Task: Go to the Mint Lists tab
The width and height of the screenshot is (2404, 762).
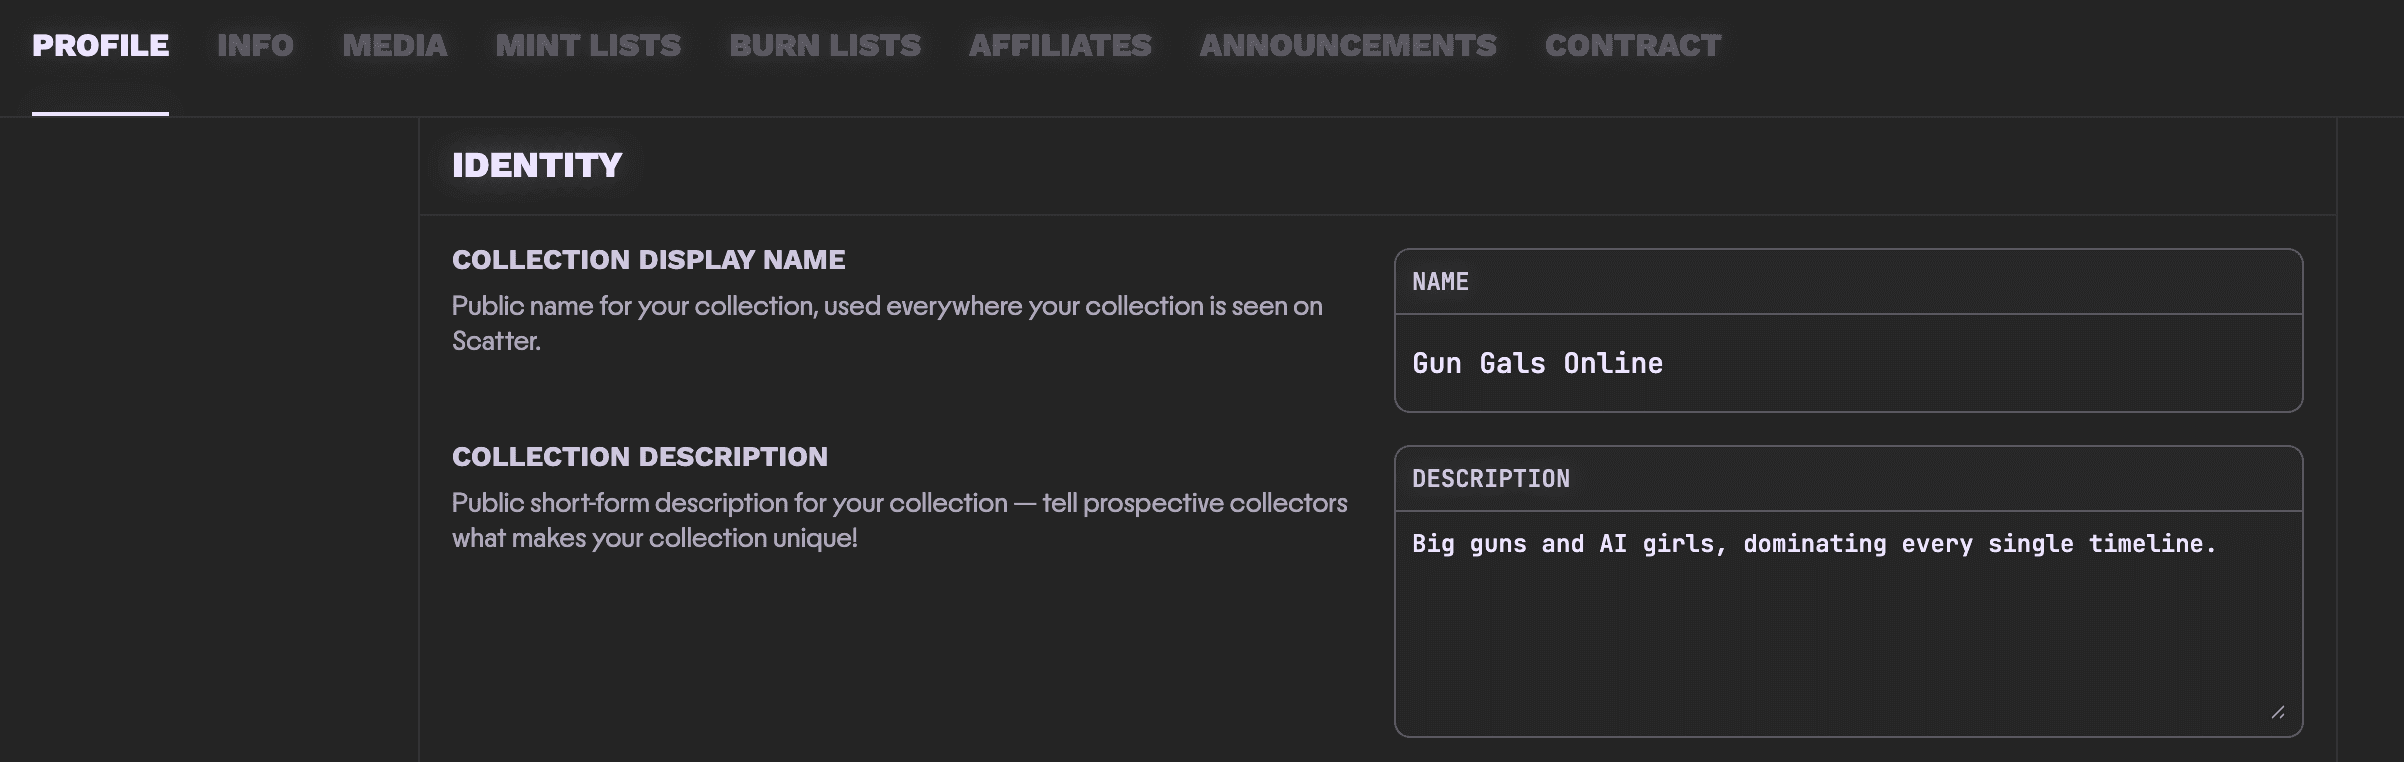Action: [588, 46]
